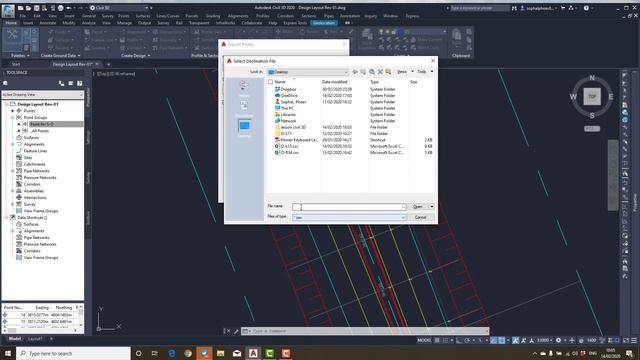Click Open icon in quick access toolbar

(29, 8)
